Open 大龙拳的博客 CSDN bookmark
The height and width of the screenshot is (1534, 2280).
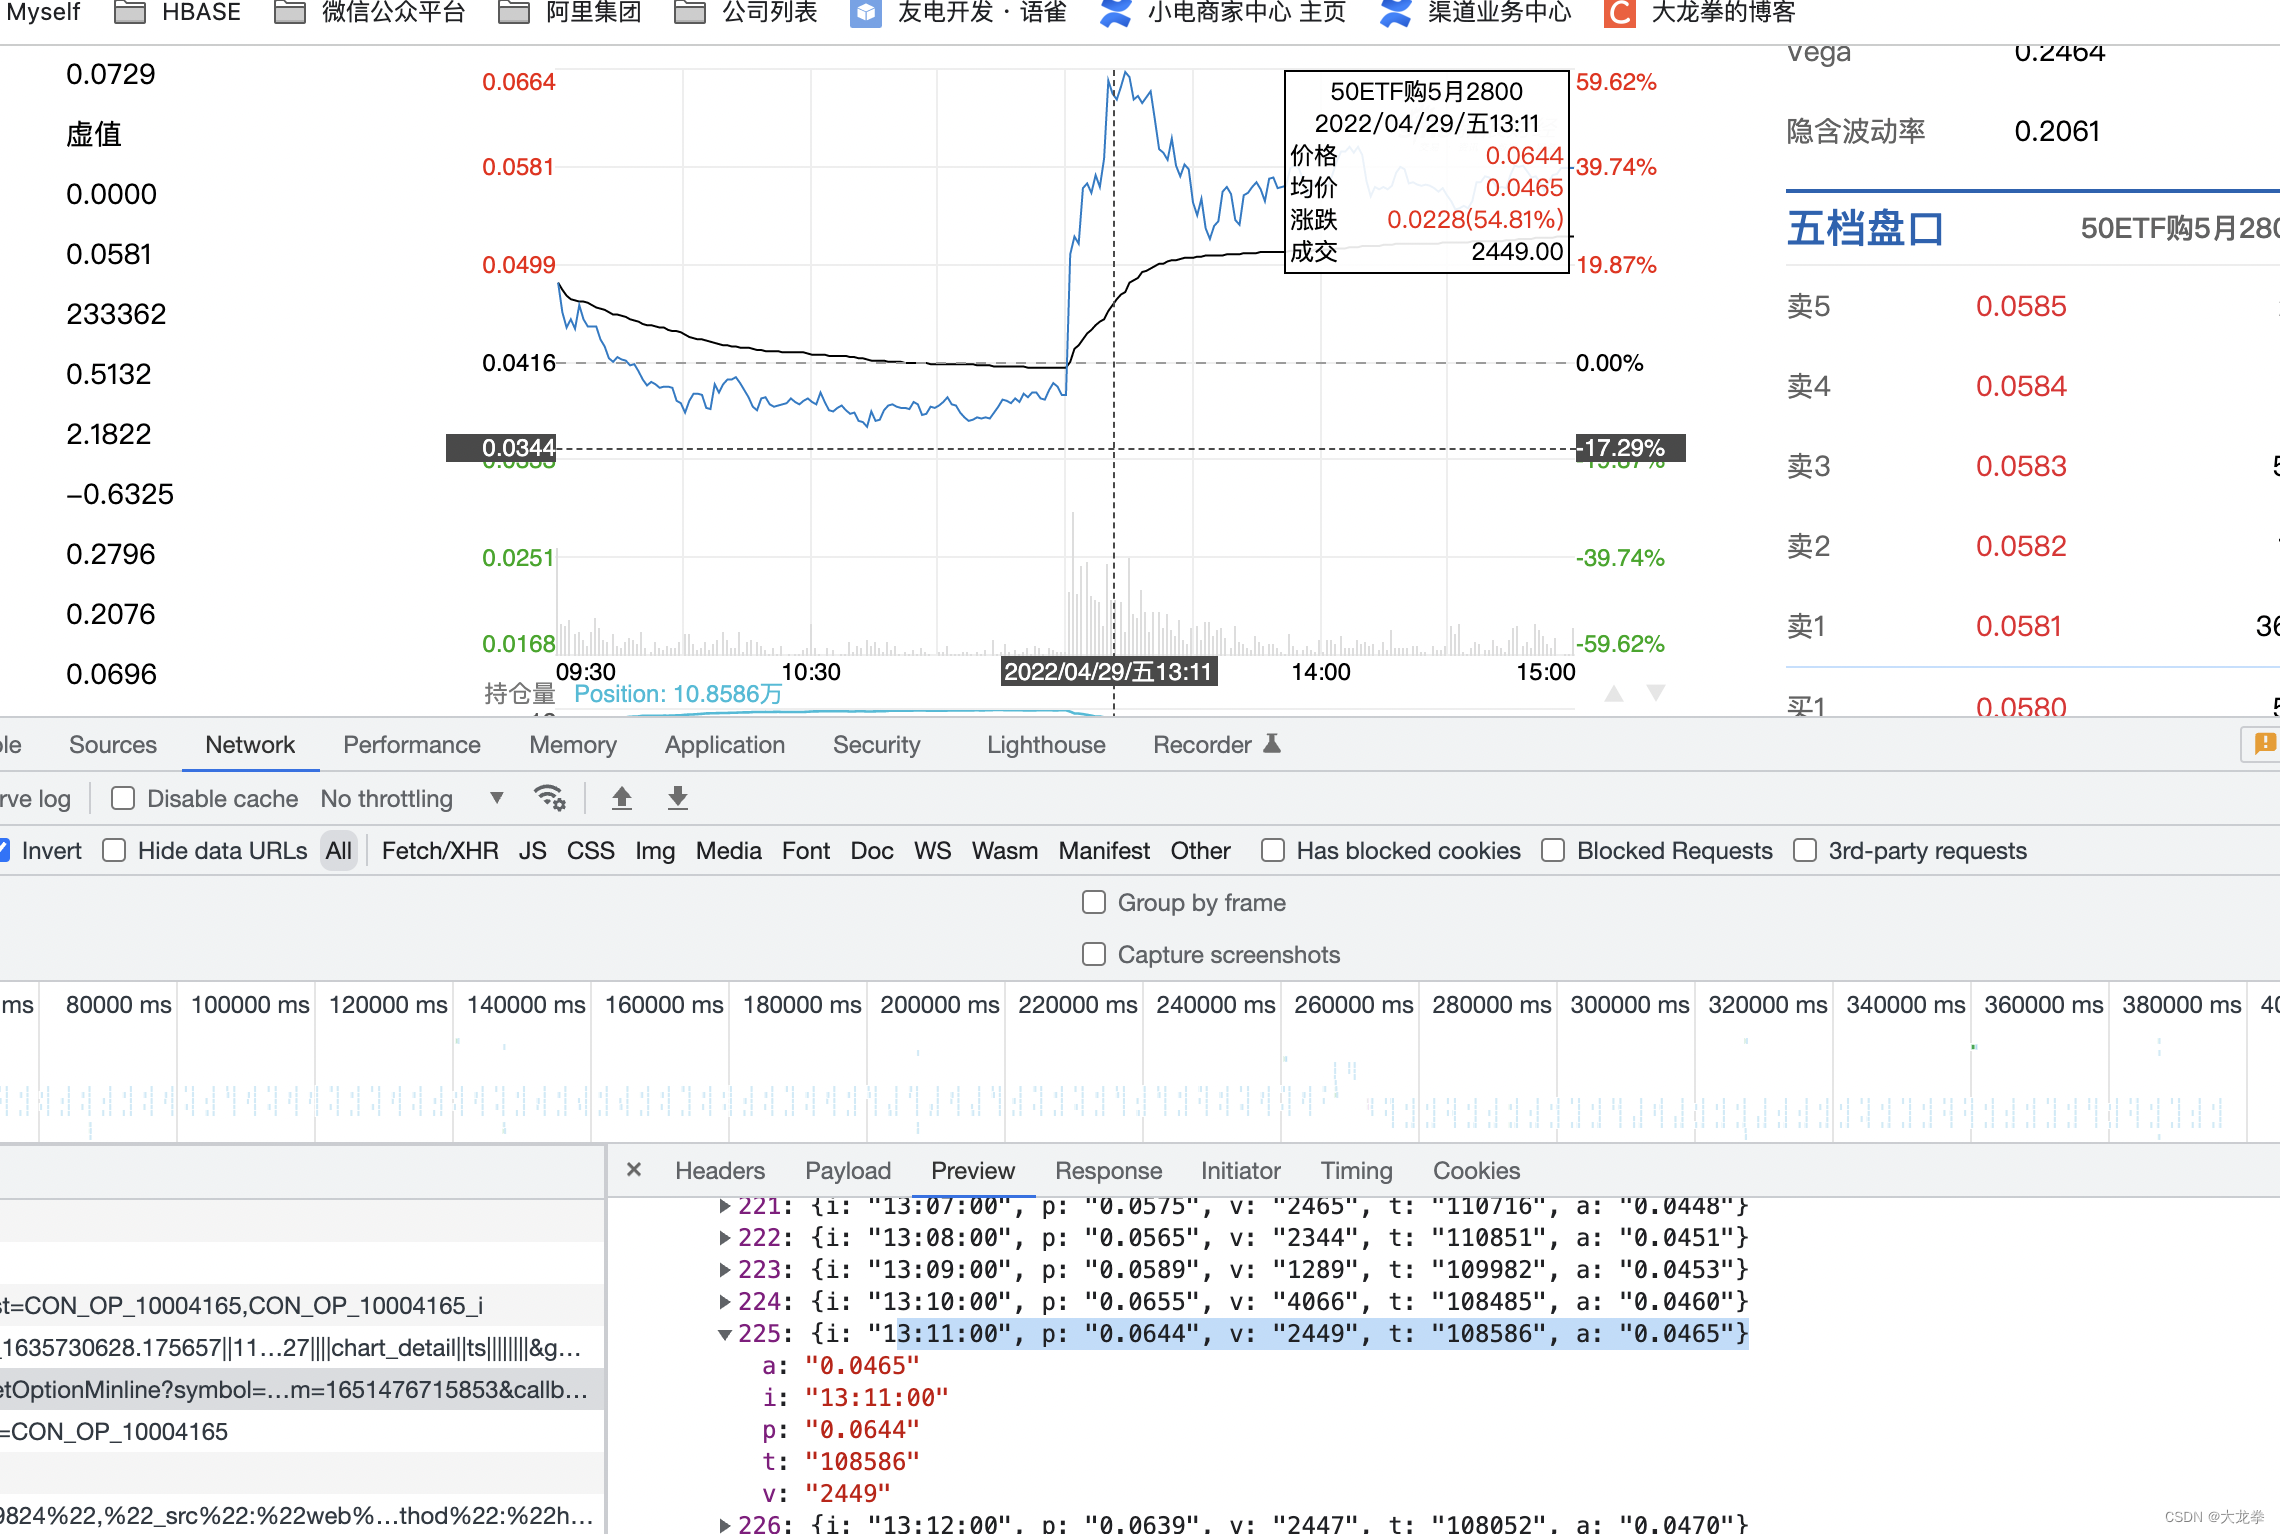tap(1699, 12)
